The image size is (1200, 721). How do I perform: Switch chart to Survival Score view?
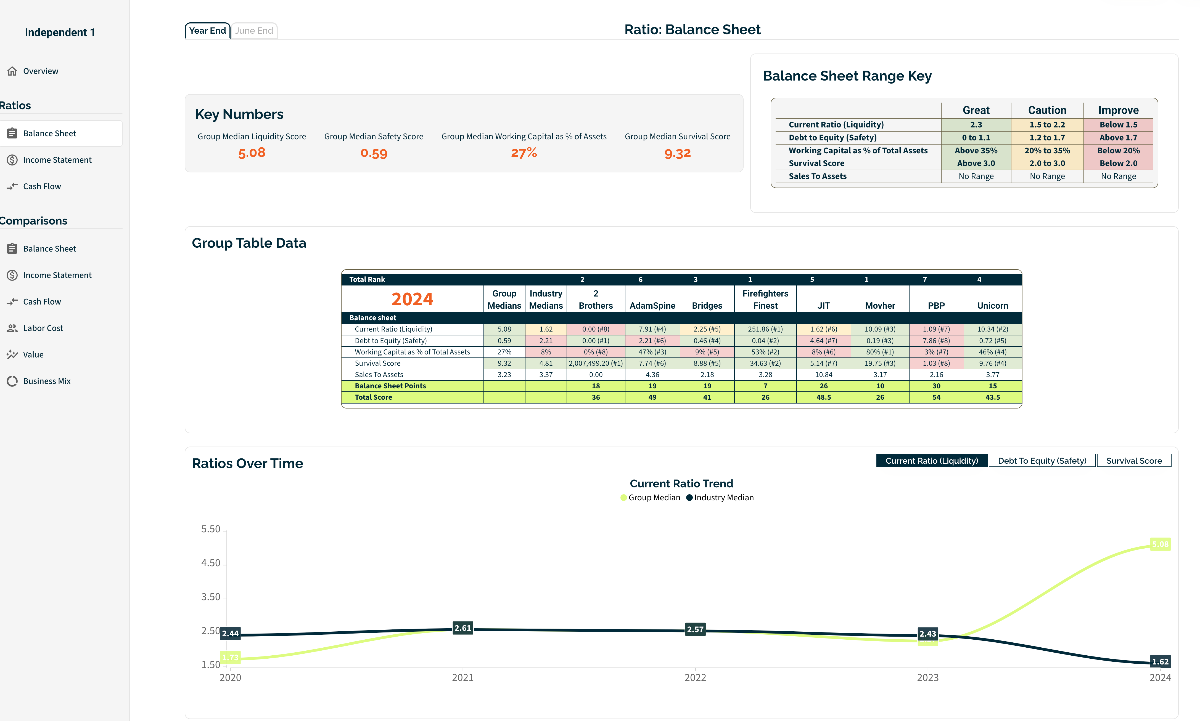click(1134, 460)
